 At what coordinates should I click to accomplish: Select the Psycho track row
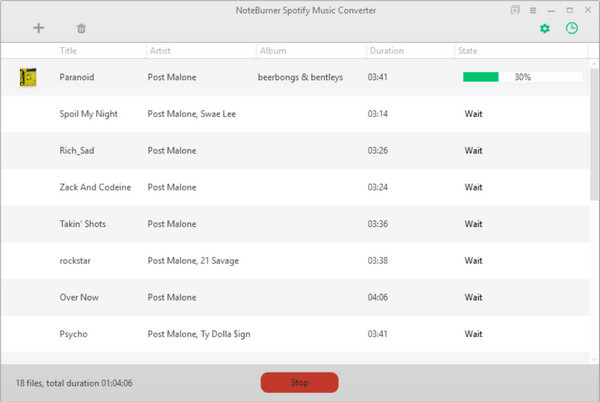[x=295, y=334]
